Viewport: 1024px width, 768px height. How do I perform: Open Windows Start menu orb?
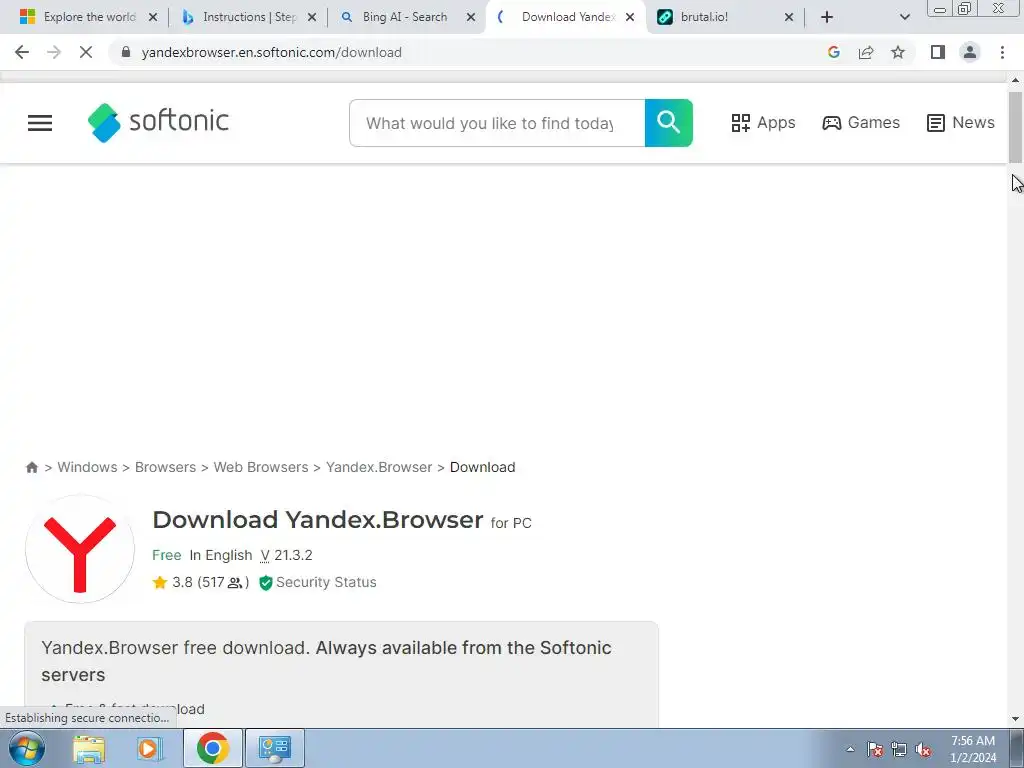[27, 748]
